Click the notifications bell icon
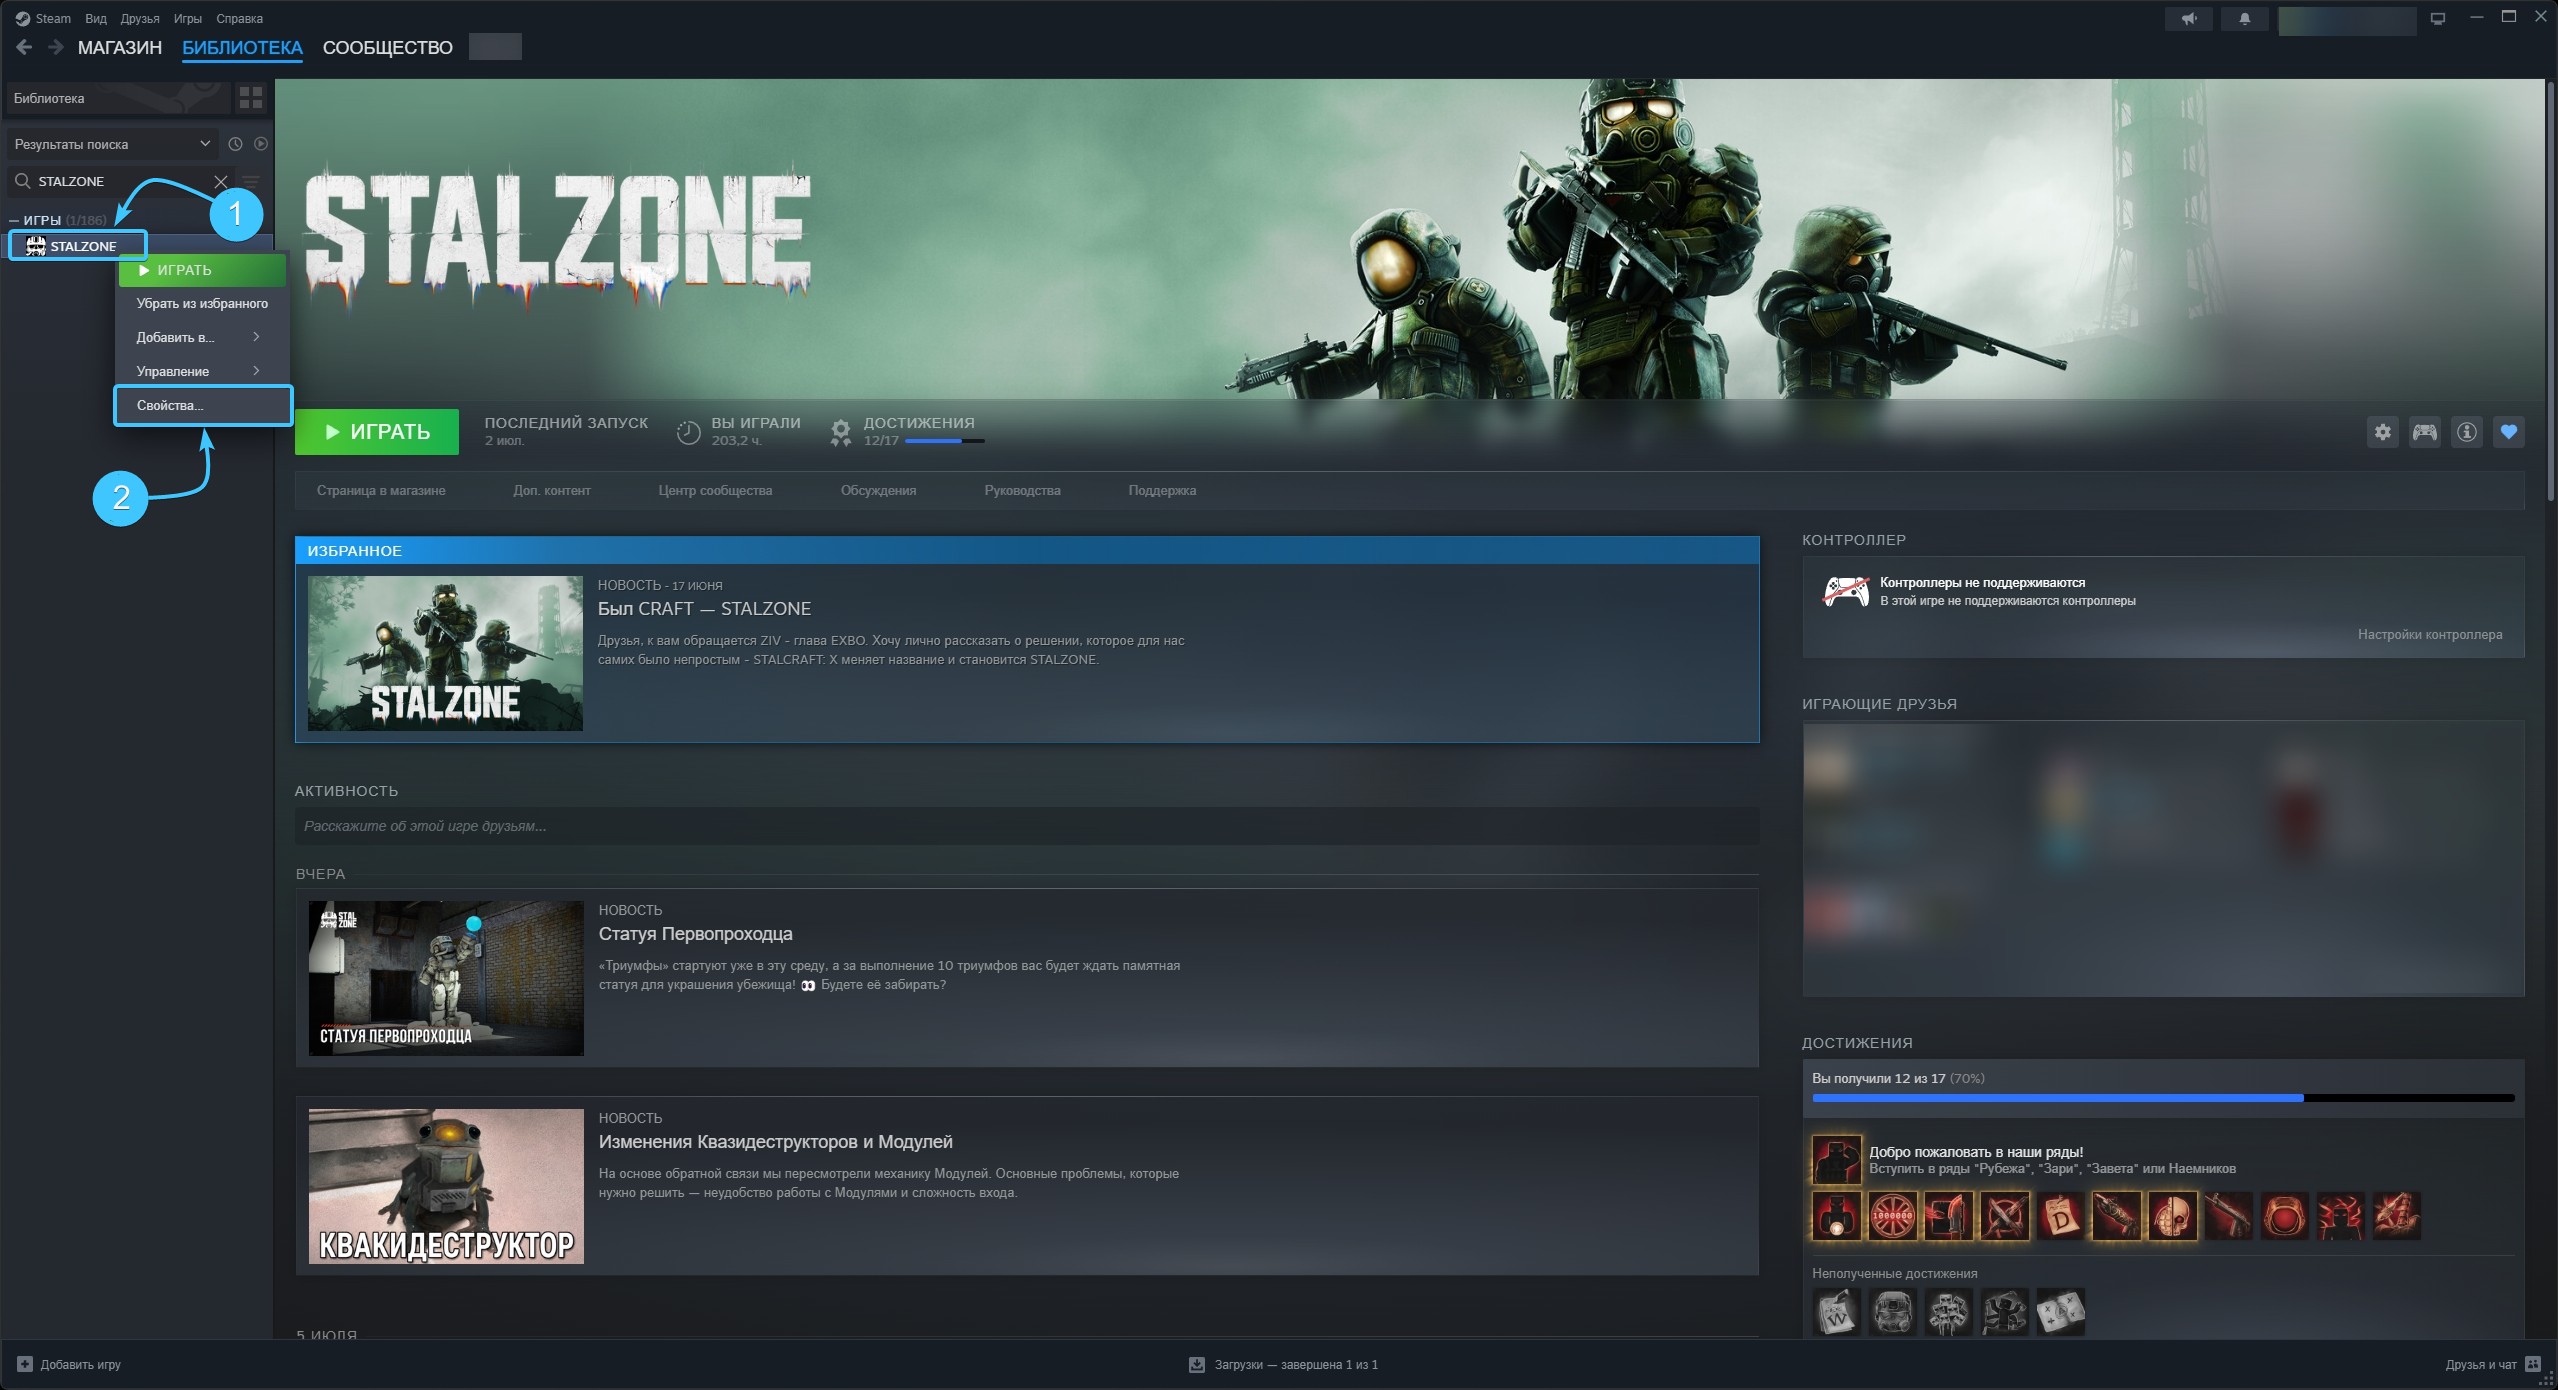Image resolution: width=2558 pixels, height=1390 pixels. [2244, 19]
